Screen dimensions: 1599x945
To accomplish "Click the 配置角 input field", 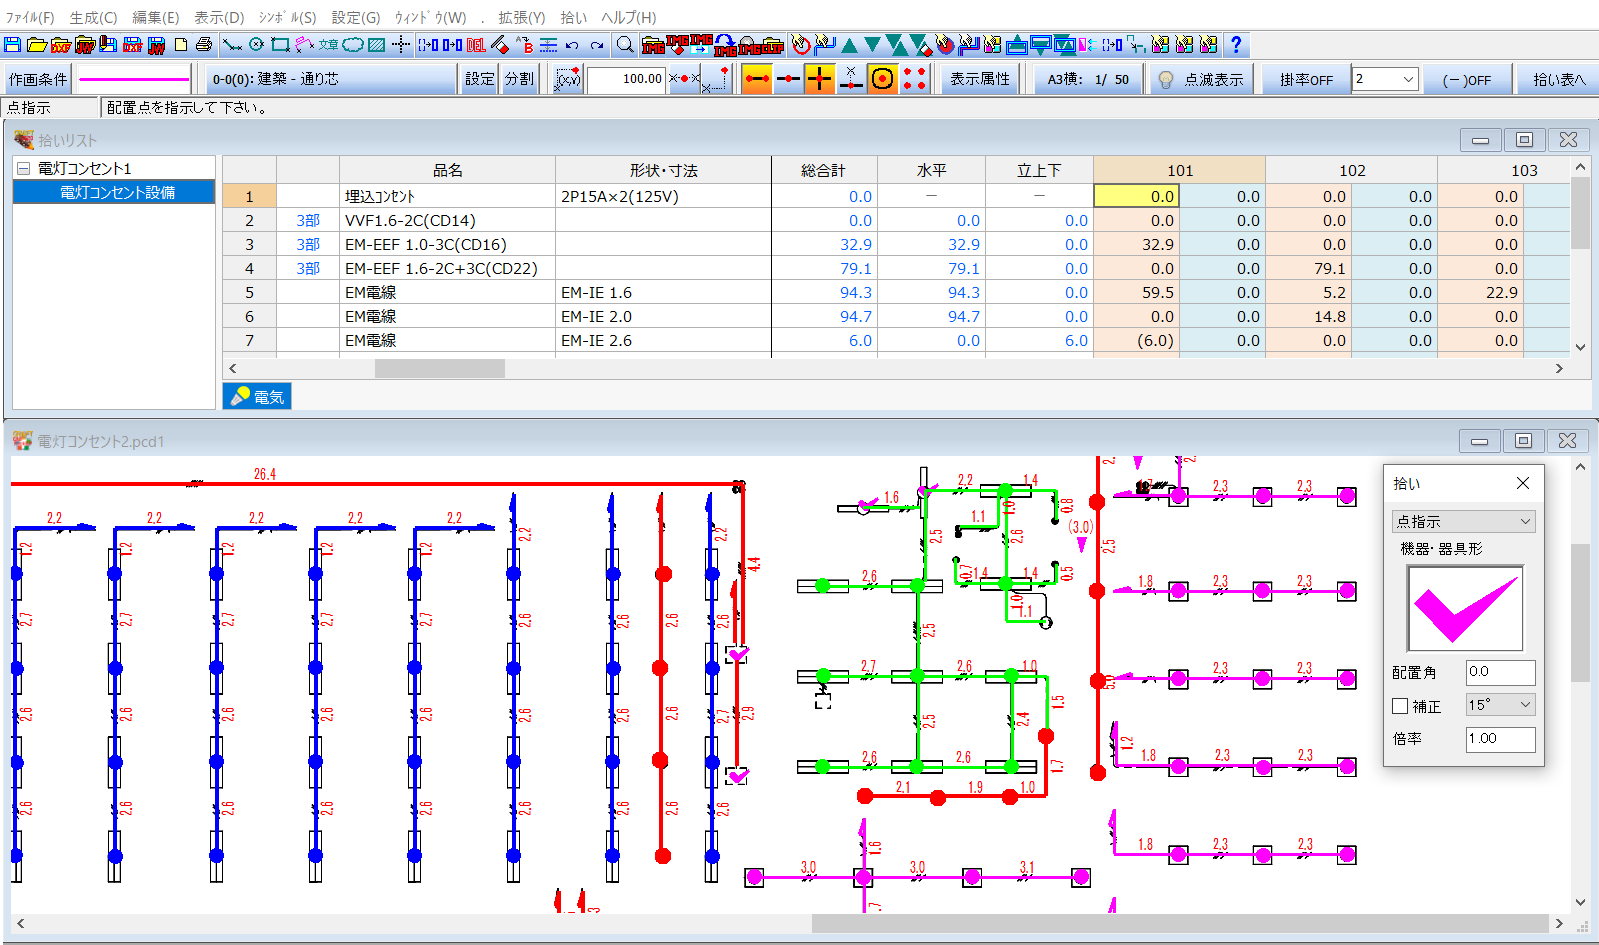I will (x=1500, y=672).
